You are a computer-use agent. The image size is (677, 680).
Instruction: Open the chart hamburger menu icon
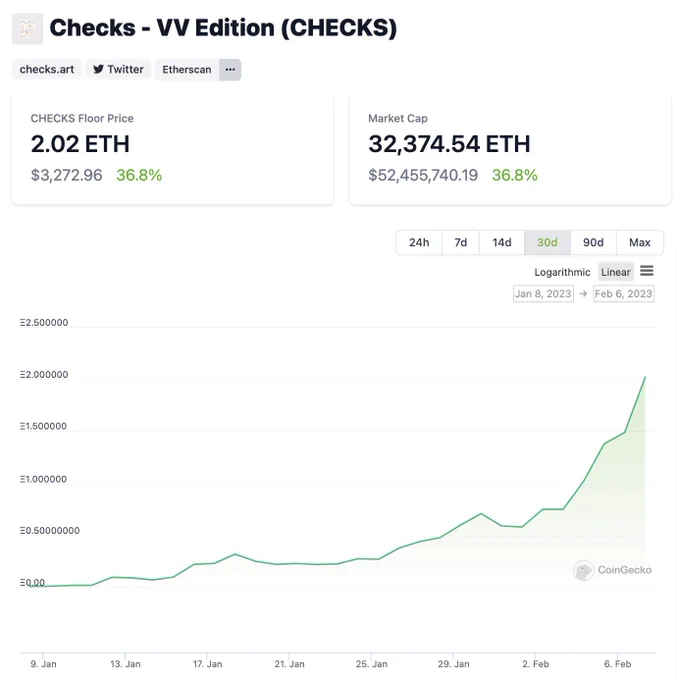pos(647,271)
